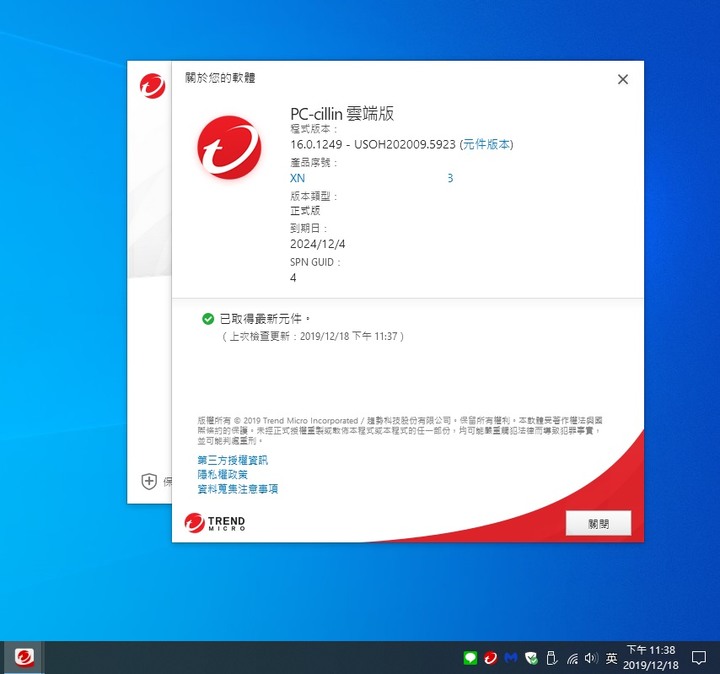Open the Malwarebytes tray icon
The height and width of the screenshot is (674, 720).
[x=511, y=658]
